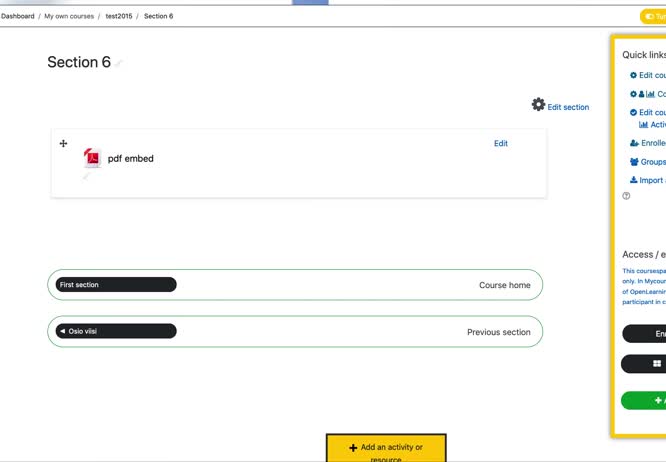
Task: Open My own courses breadcrumb link
Action: pos(69,16)
